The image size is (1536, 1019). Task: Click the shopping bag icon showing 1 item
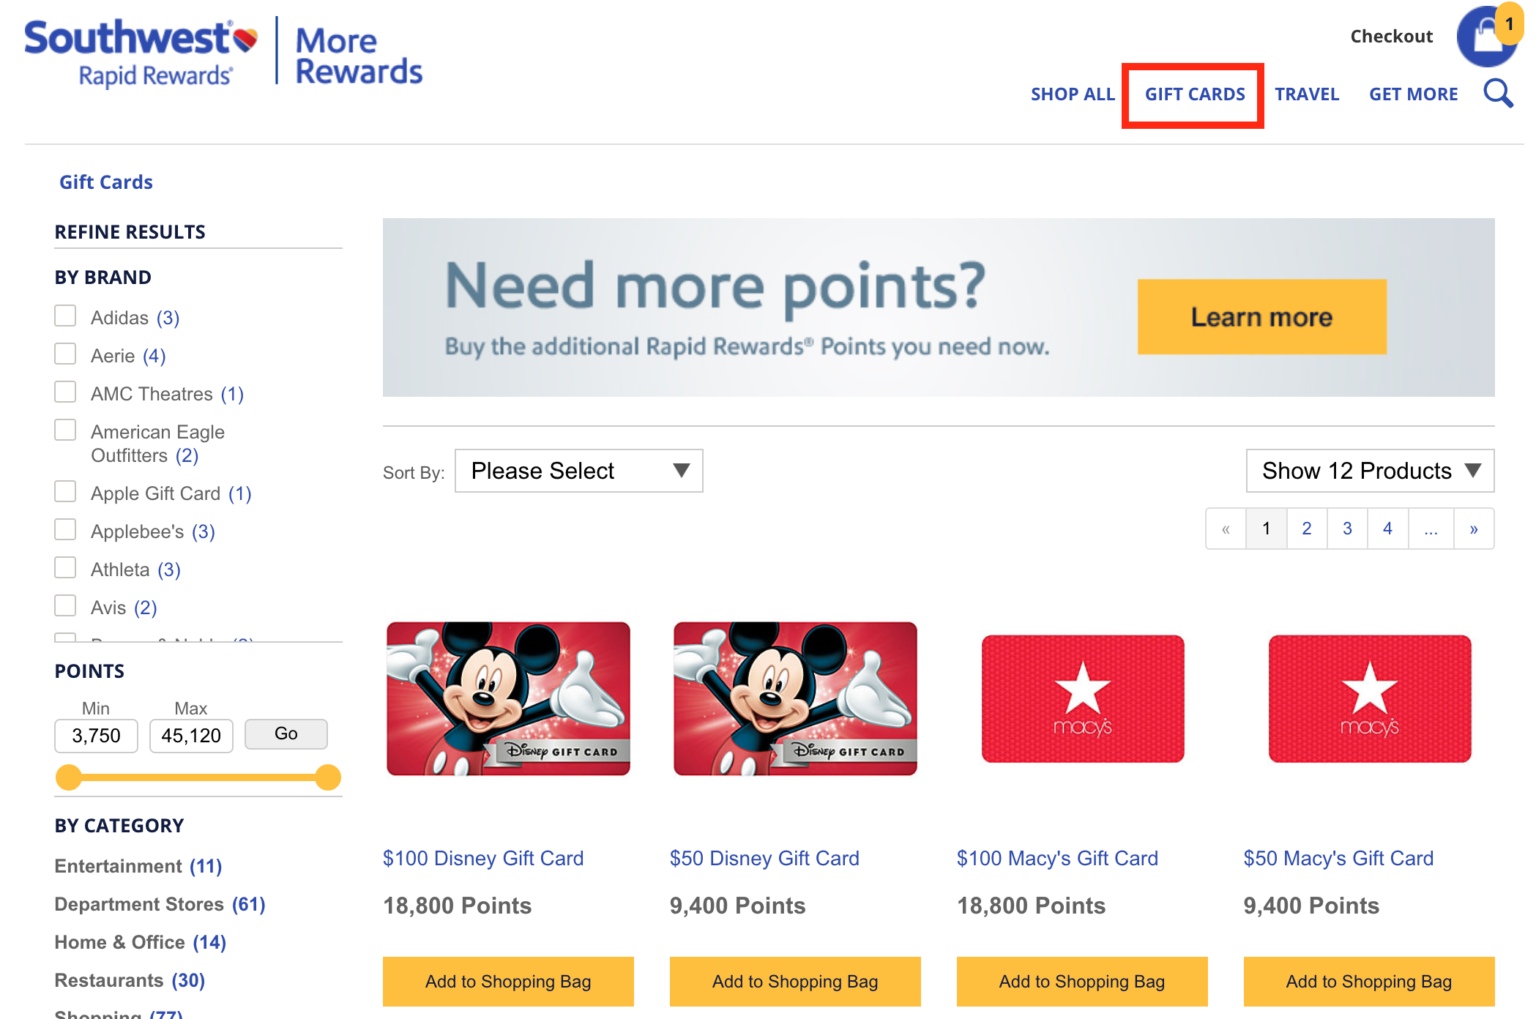[1488, 37]
